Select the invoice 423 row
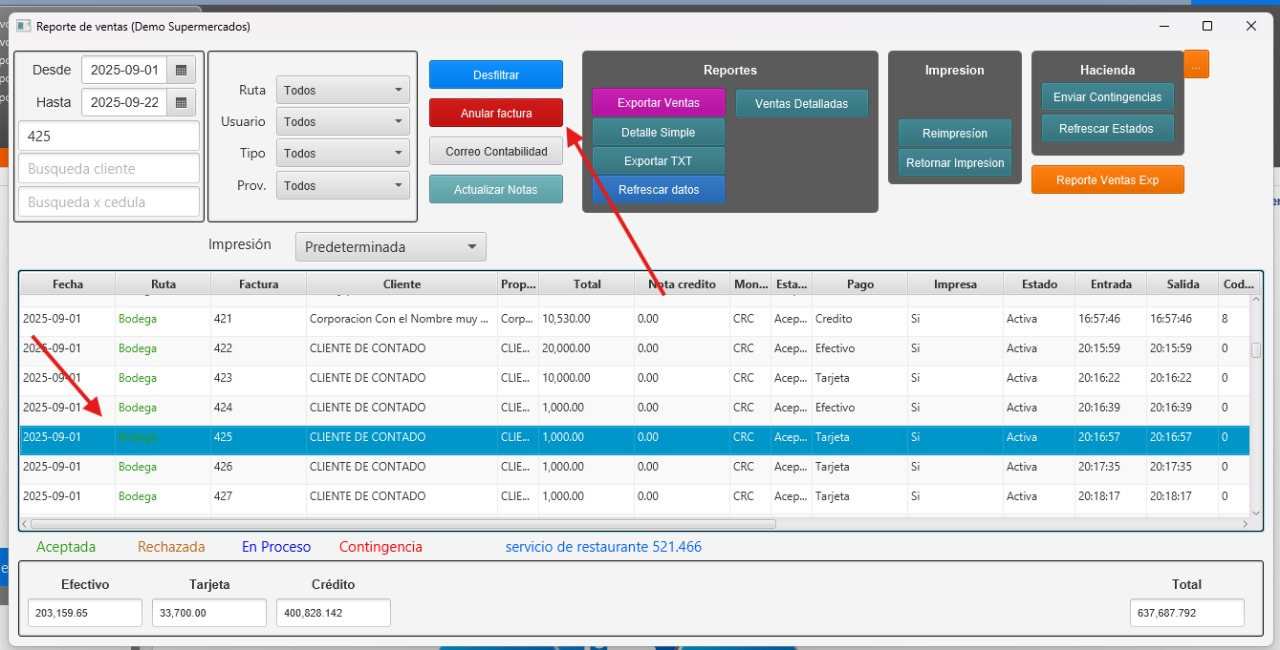 [x=400, y=378]
